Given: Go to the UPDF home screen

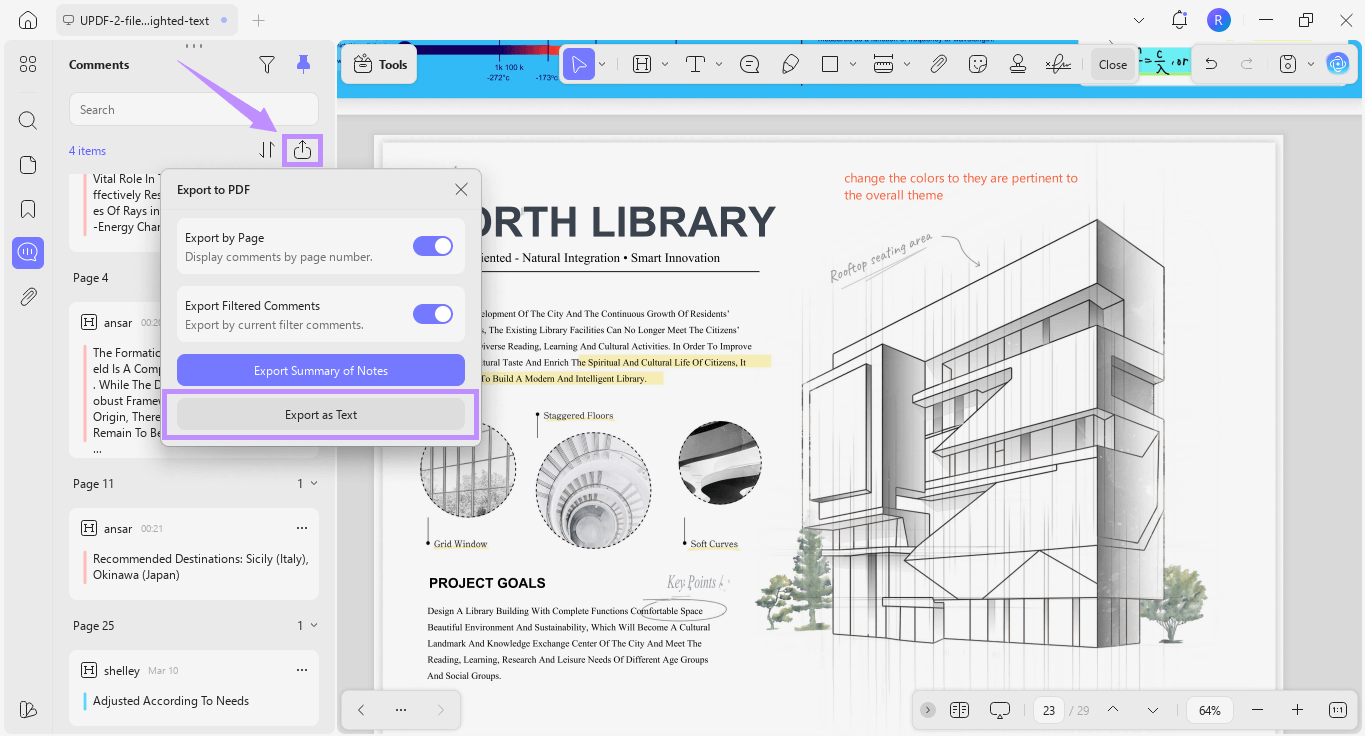Looking at the screenshot, I should (28, 20).
